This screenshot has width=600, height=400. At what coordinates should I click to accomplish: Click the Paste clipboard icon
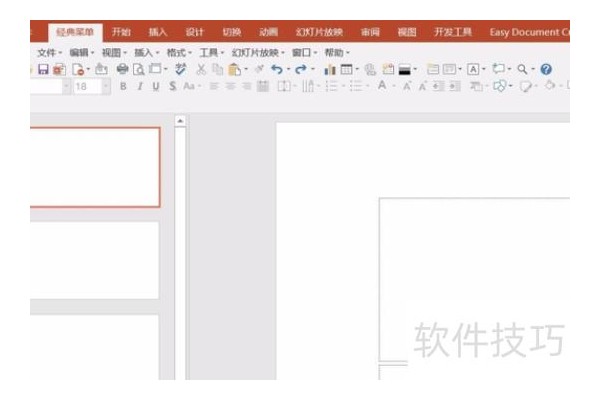(x=234, y=69)
